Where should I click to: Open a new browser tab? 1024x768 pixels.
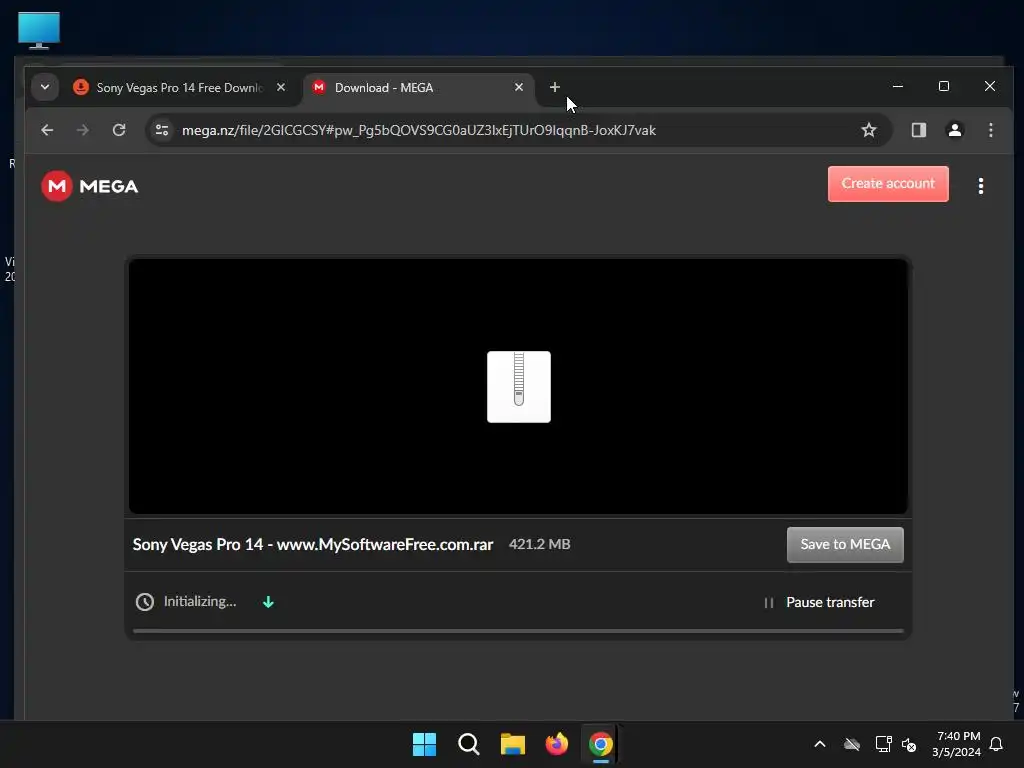pos(554,87)
